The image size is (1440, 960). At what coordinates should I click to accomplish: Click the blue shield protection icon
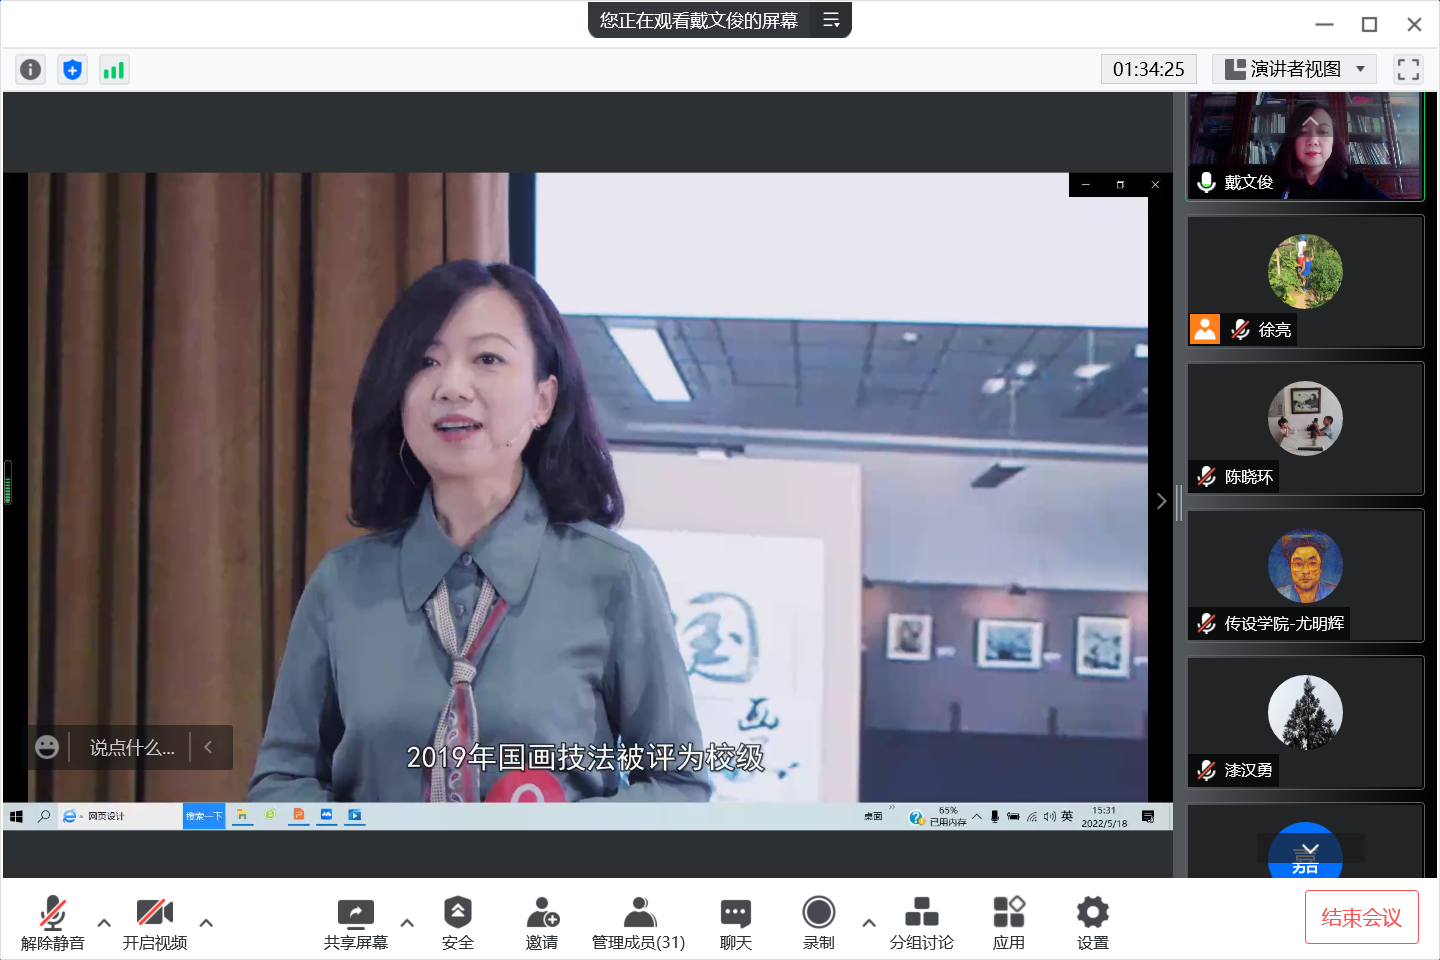coord(72,69)
